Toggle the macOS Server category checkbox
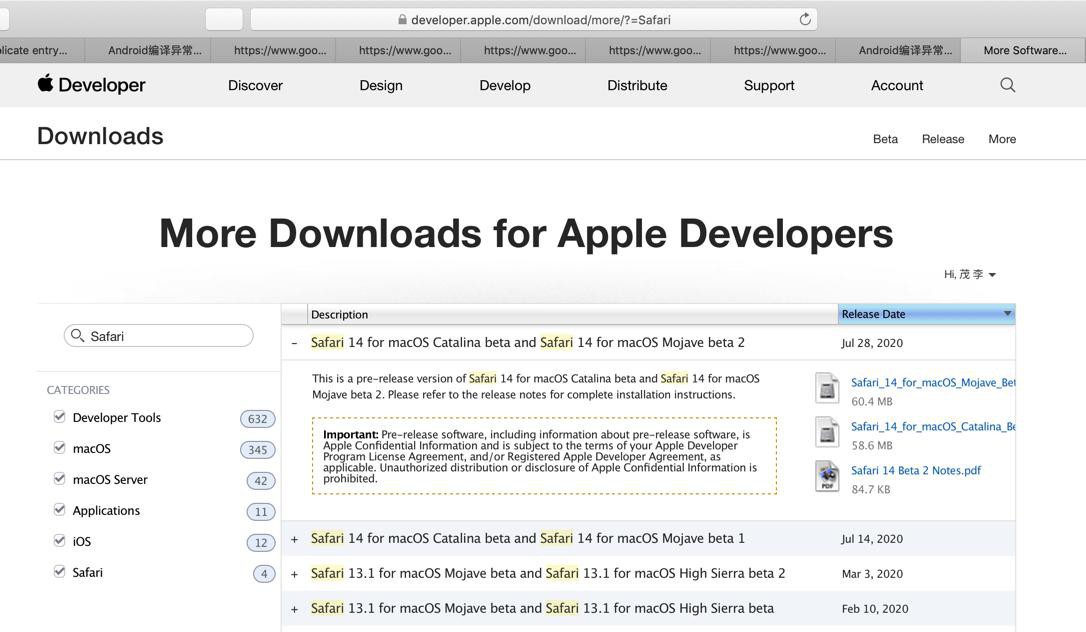The height and width of the screenshot is (632, 1086). pos(60,479)
